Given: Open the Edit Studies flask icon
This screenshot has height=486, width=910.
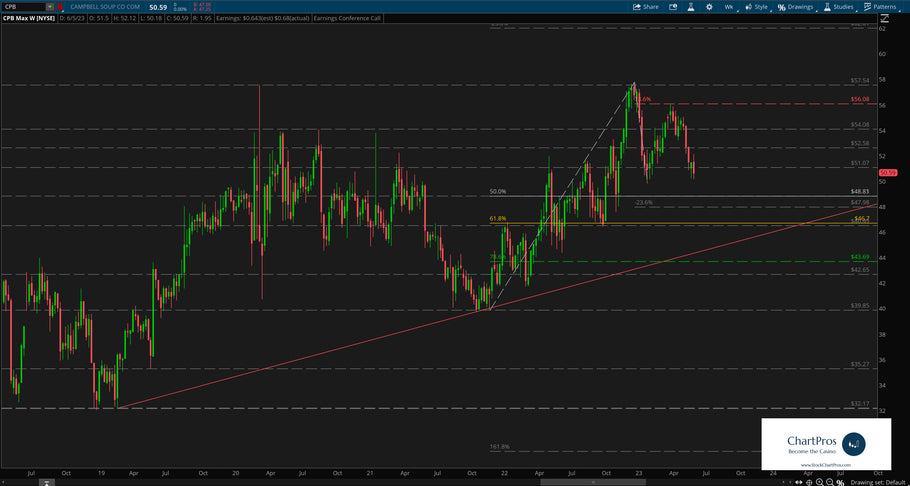Looking at the screenshot, I should pyautogui.click(x=691, y=7).
